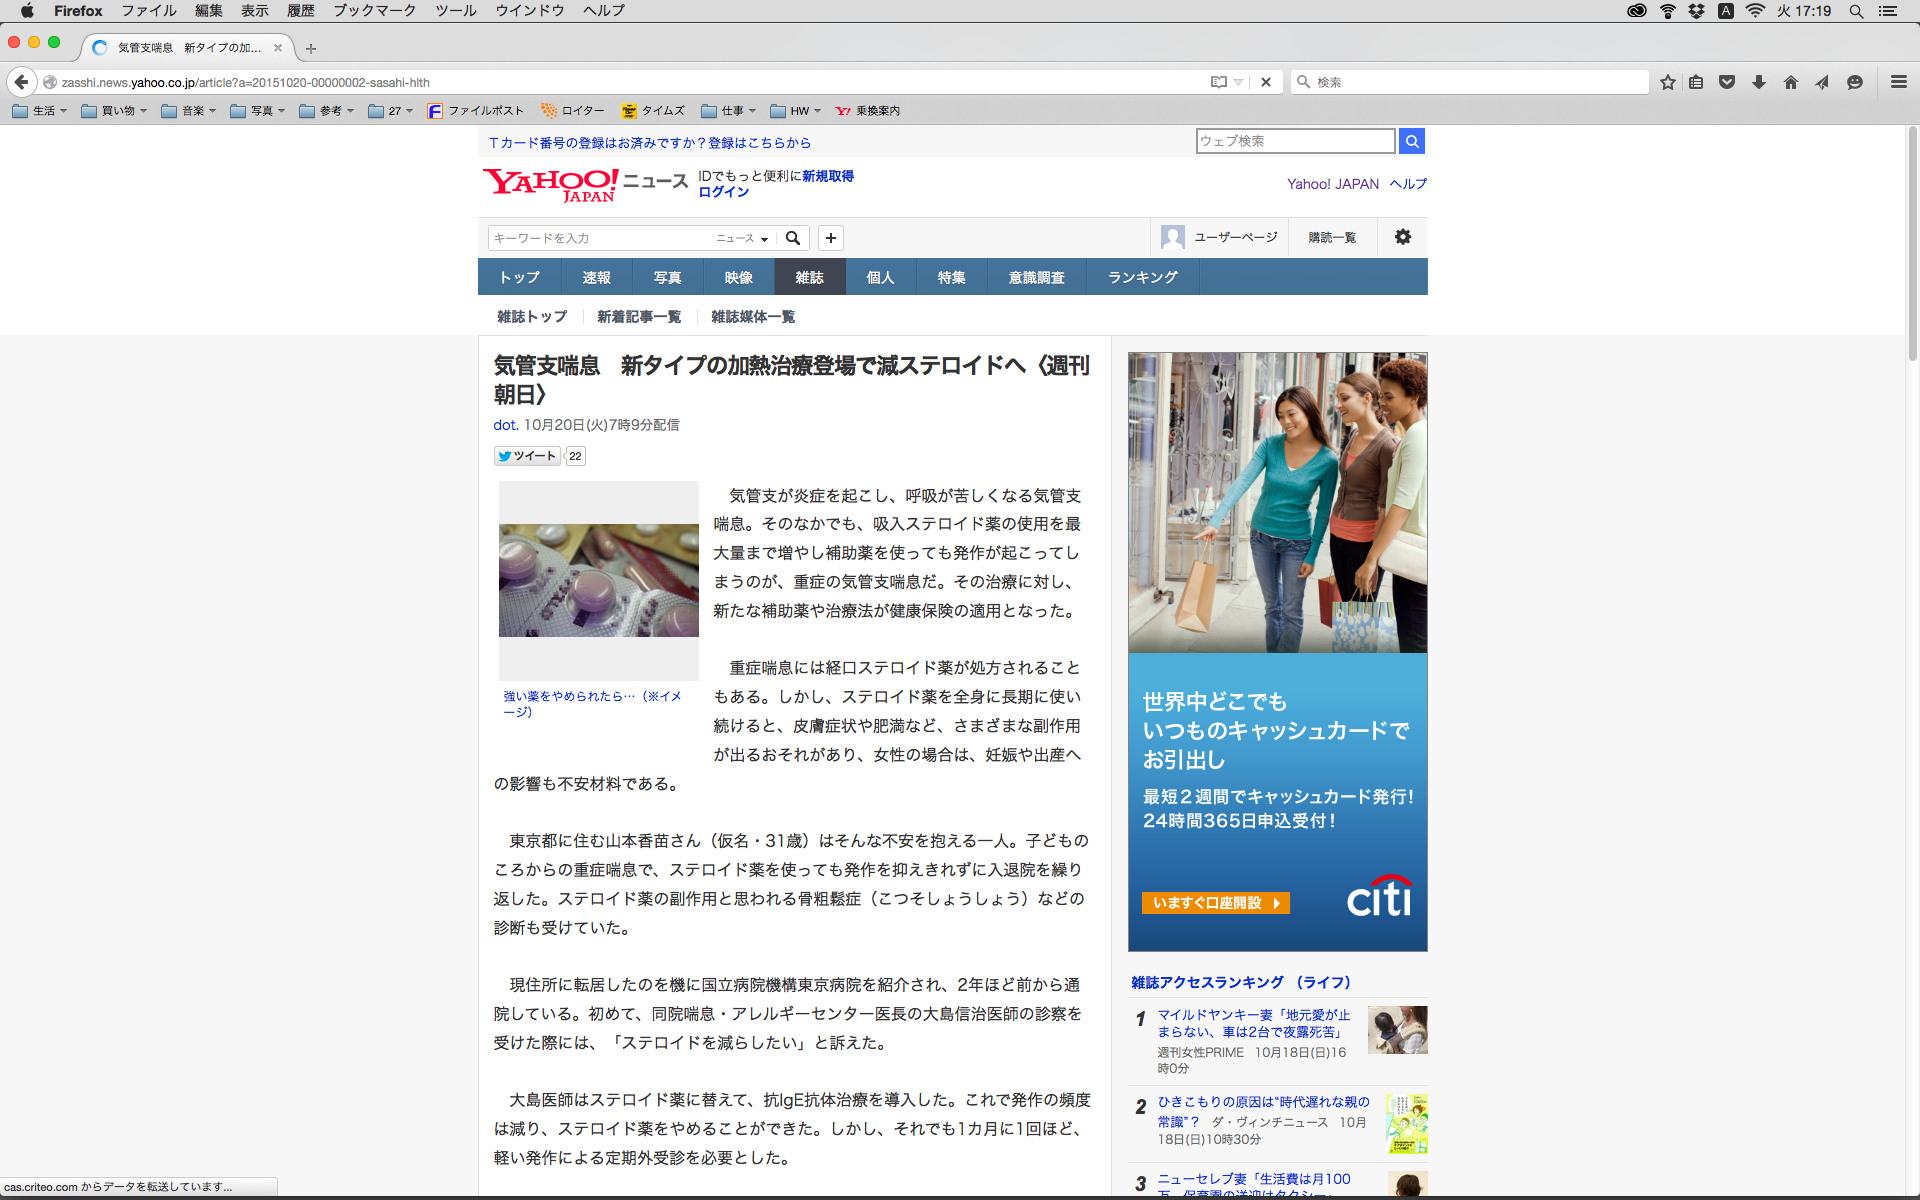The height and width of the screenshot is (1200, 1920).
Task: Click blue web search magnifier button
Action: pyautogui.click(x=1411, y=141)
